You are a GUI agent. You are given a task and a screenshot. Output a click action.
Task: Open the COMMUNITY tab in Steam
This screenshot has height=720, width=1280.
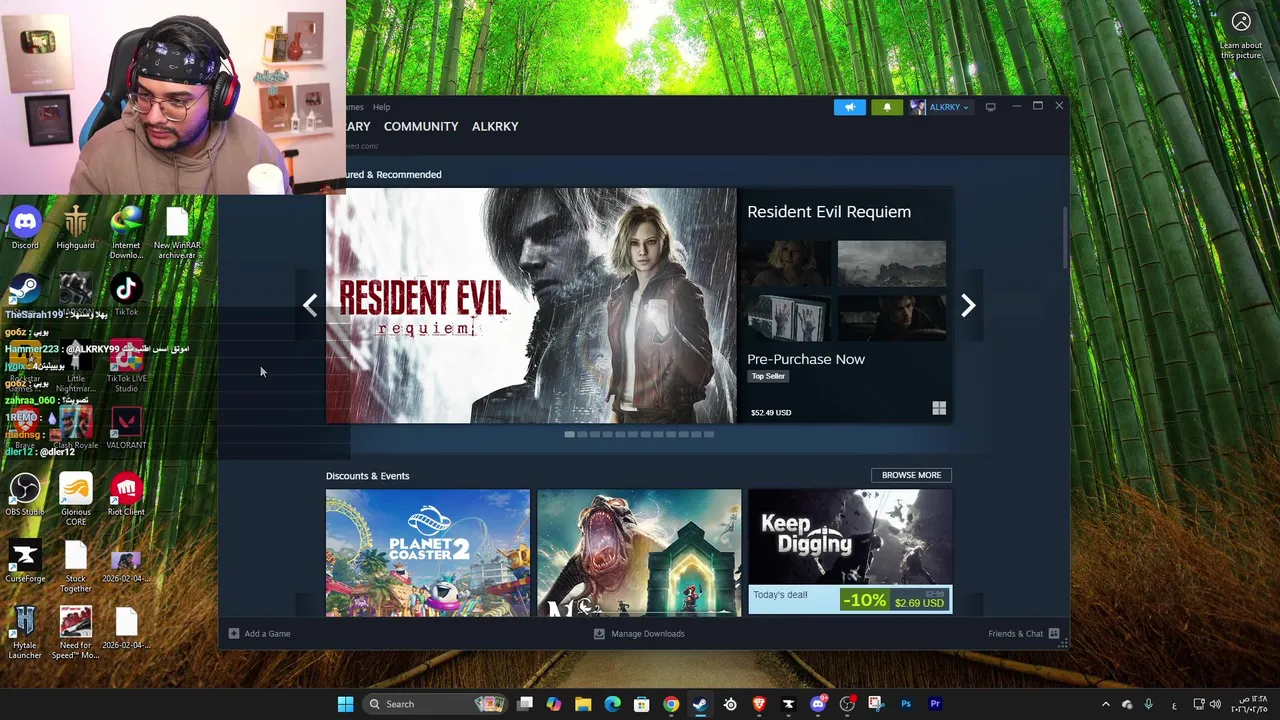coord(421,126)
